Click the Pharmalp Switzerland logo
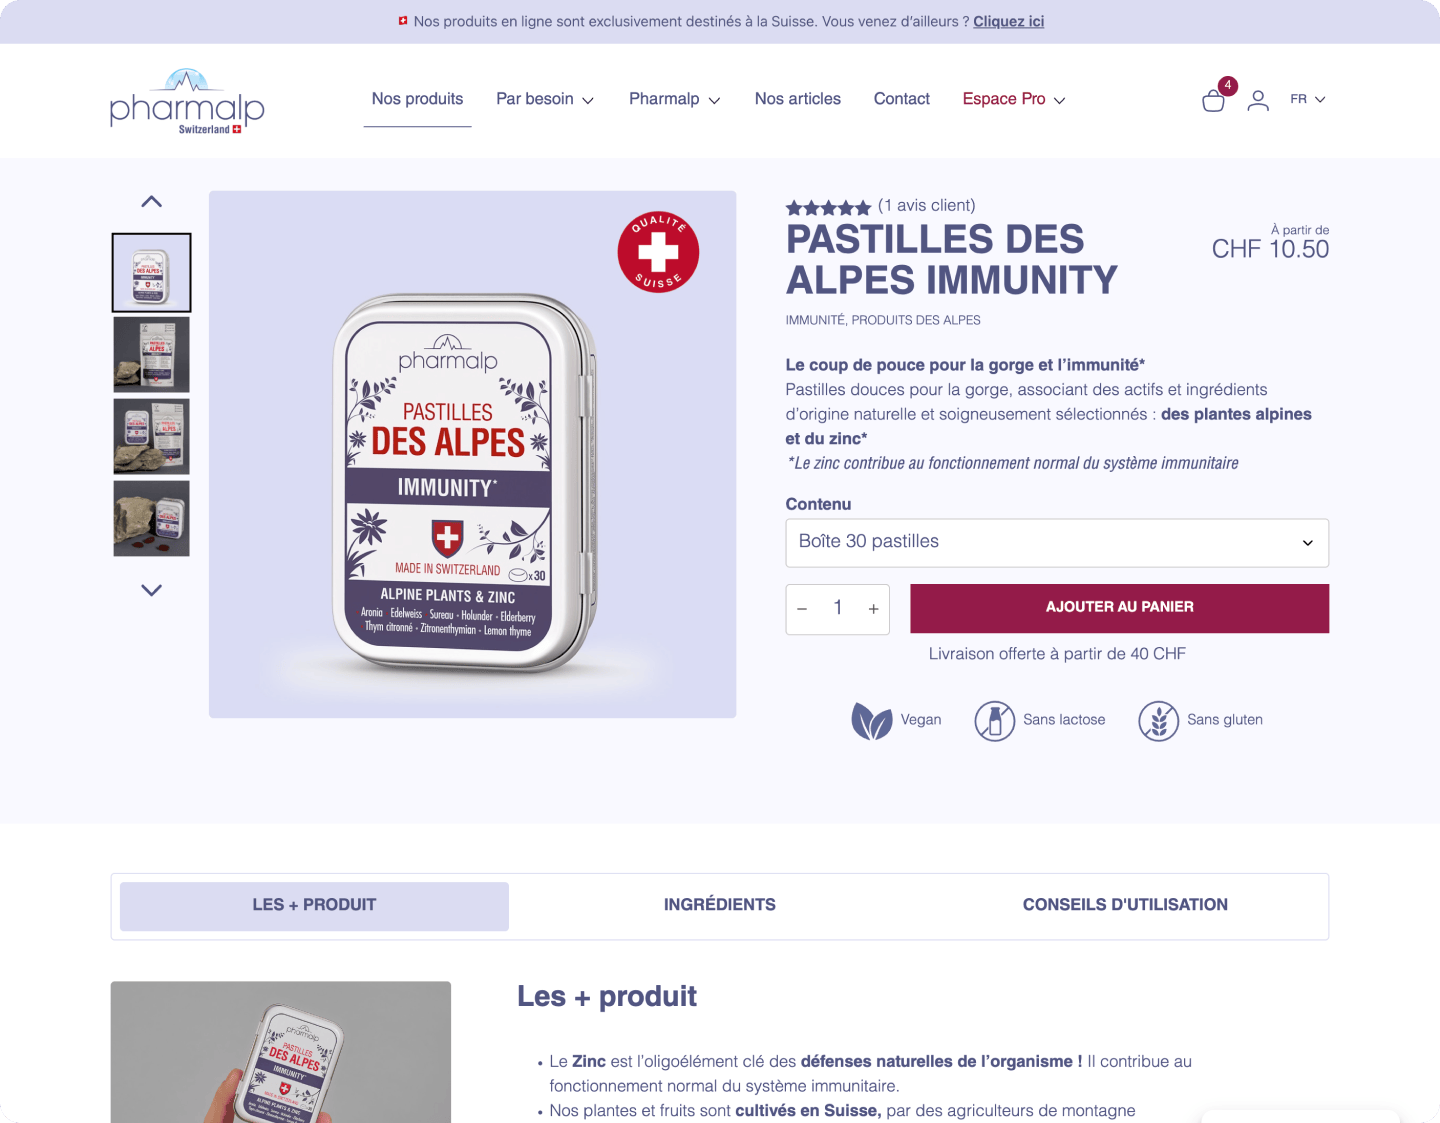This screenshot has width=1440, height=1123. pyautogui.click(x=187, y=101)
